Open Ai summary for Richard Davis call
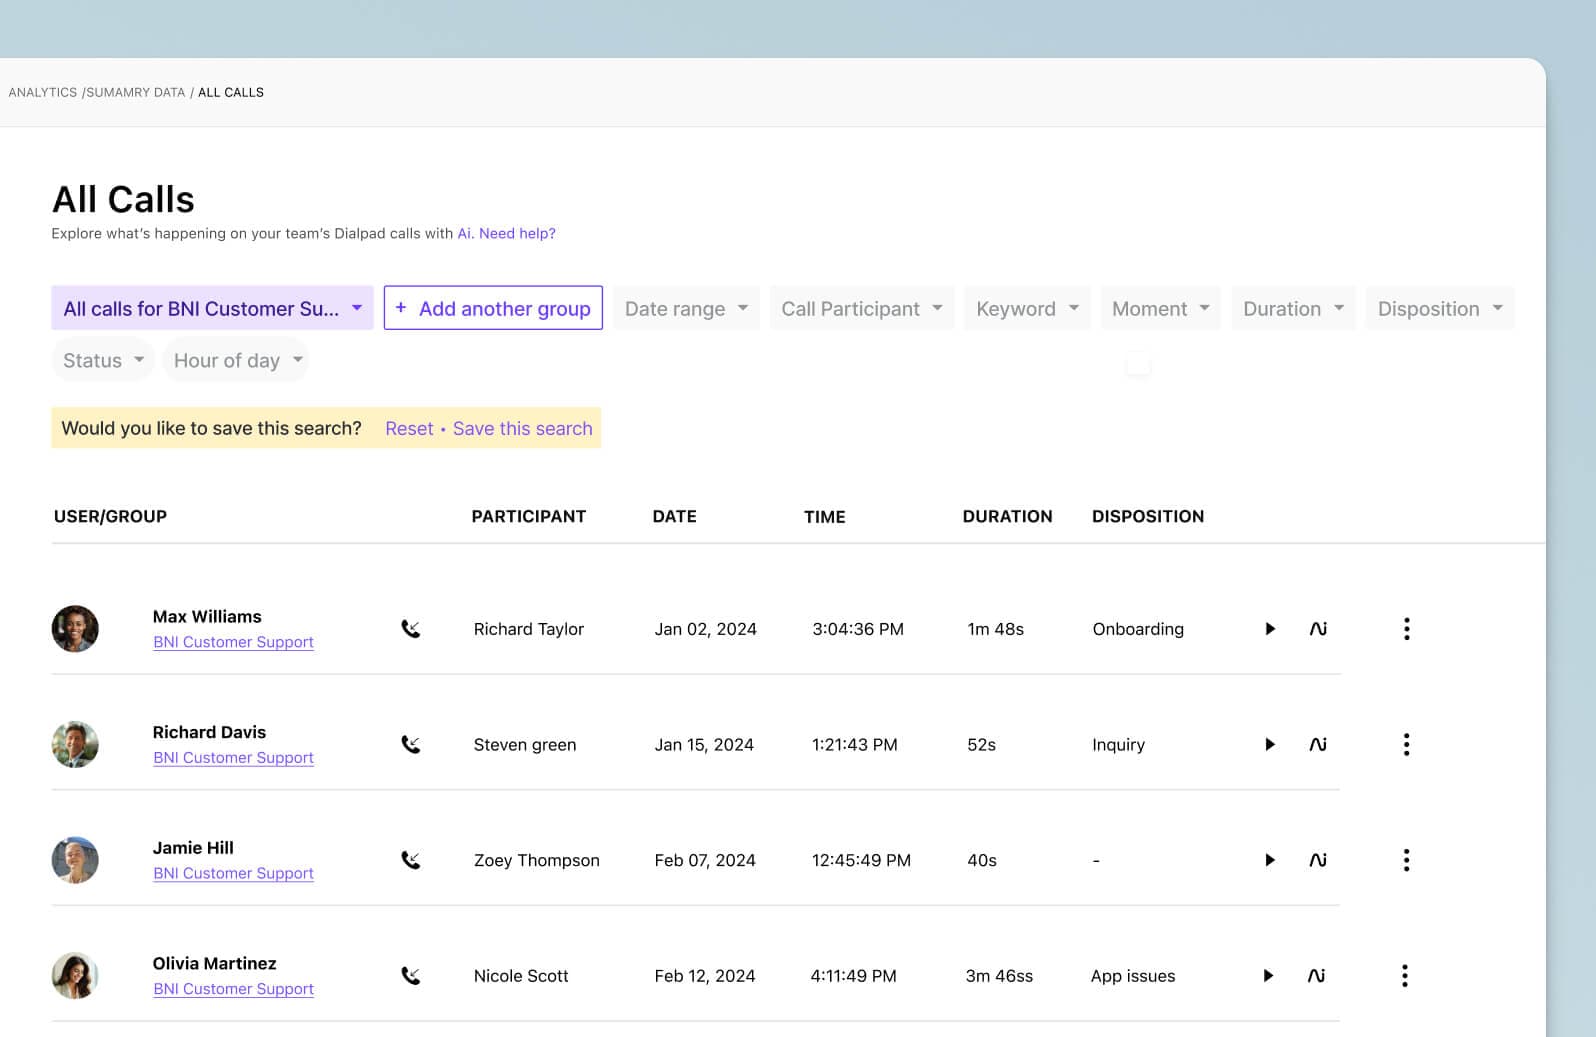The image size is (1596, 1037). (x=1318, y=745)
